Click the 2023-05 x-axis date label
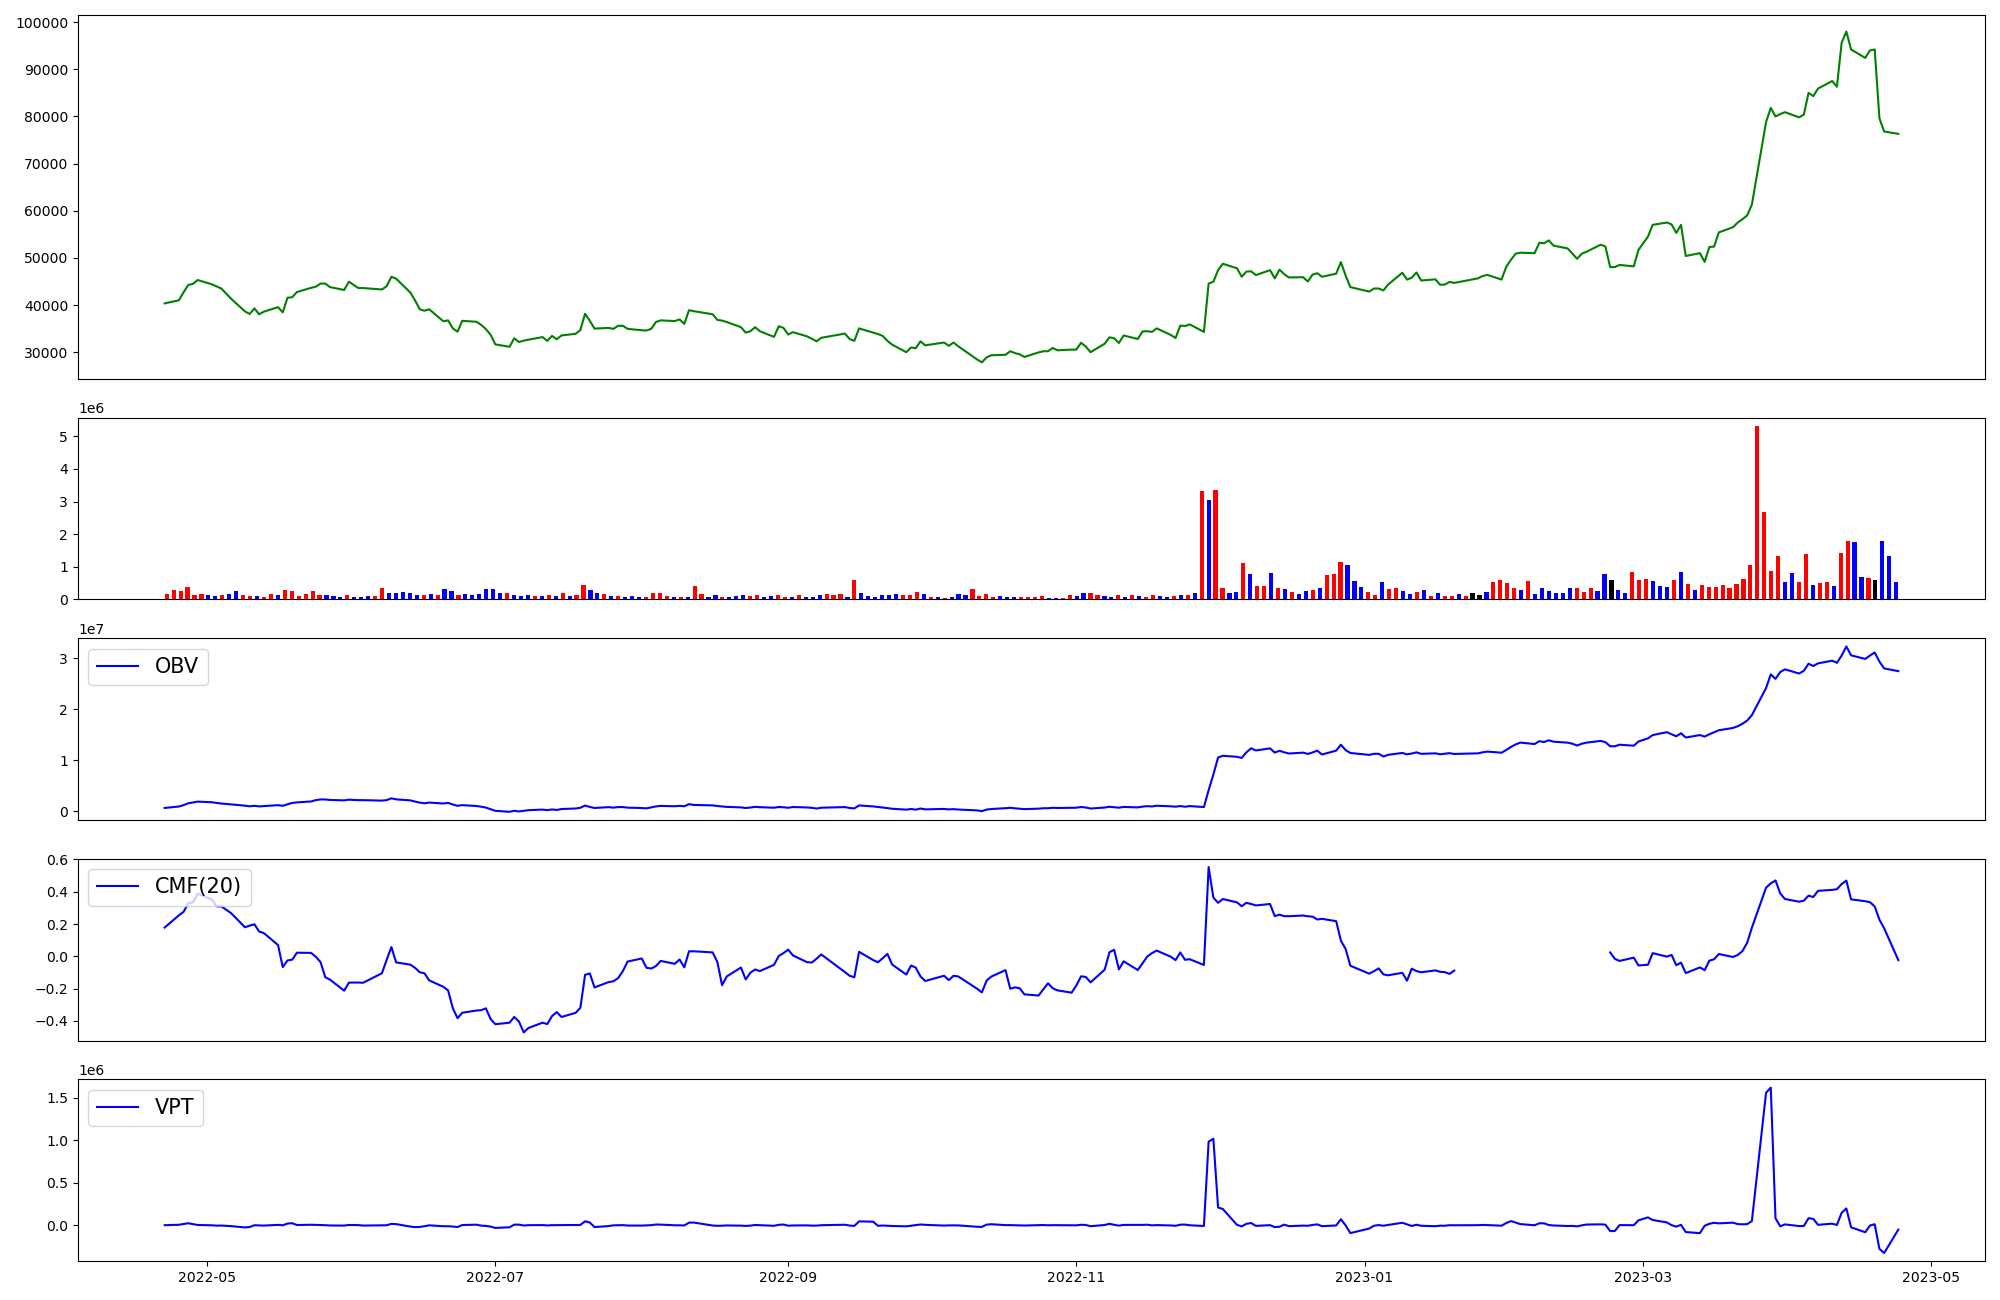Viewport: 2000px width, 1300px height. pyautogui.click(x=1930, y=1277)
